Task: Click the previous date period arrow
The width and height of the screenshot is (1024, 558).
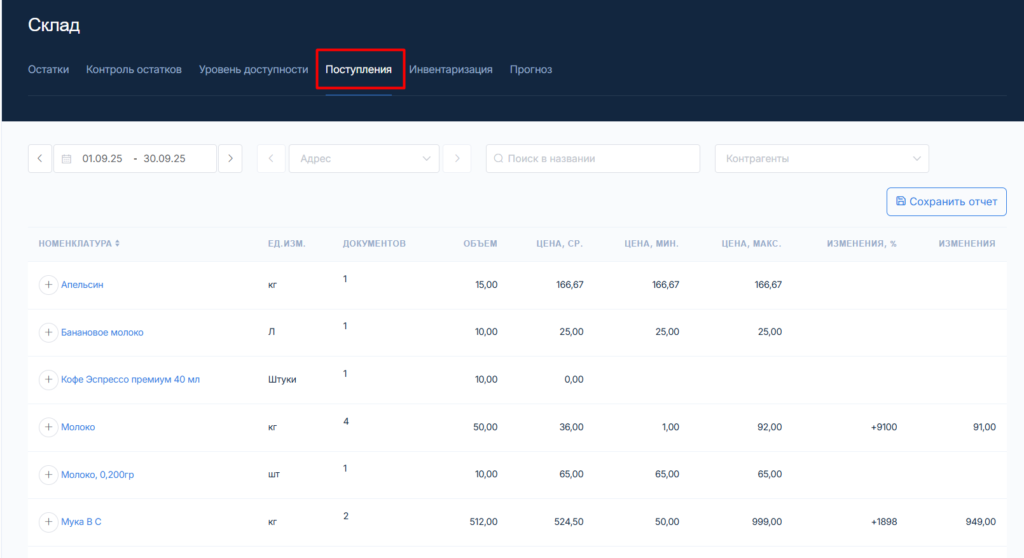Action: 40,158
